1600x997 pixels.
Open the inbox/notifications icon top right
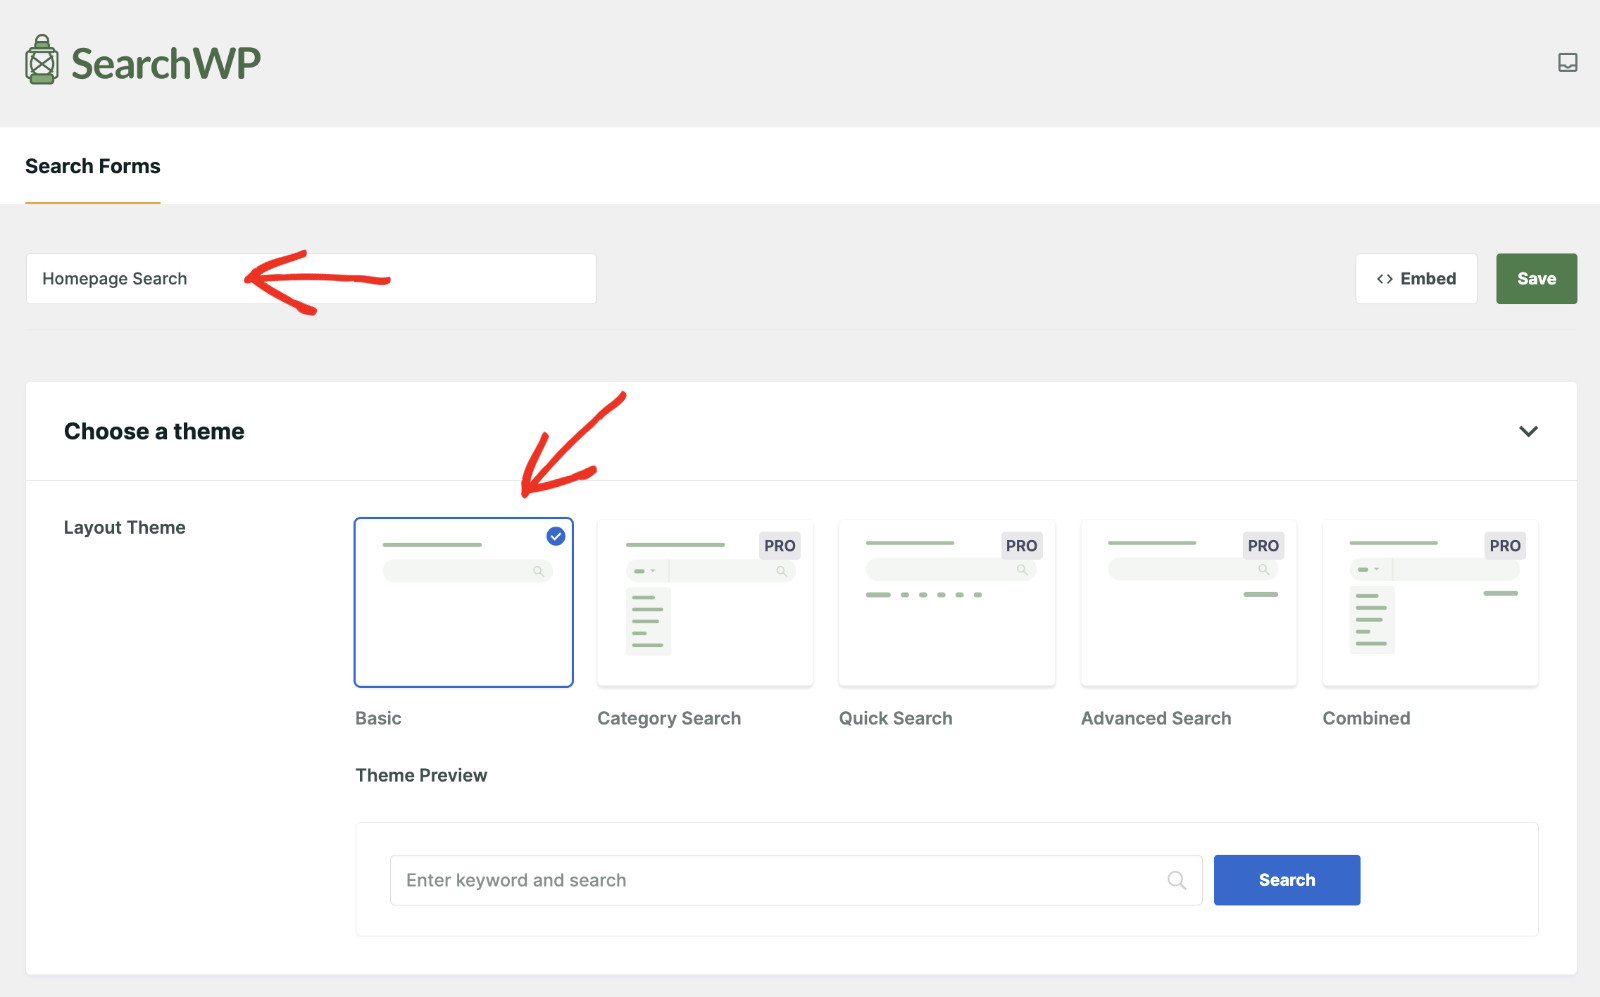pos(1567,62)
